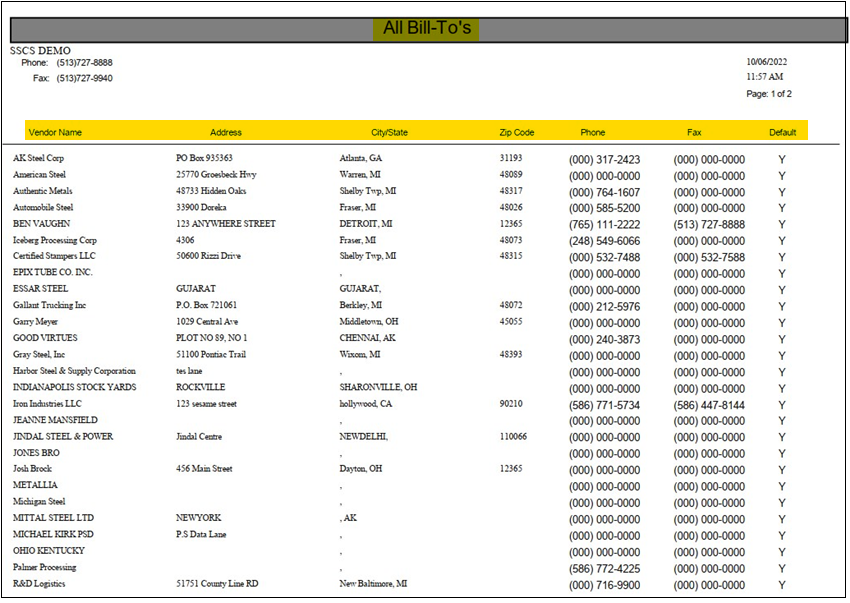Click address 48733 Hidden Oaks
This screenshot has width=850, height=603.
click(211, 190)
